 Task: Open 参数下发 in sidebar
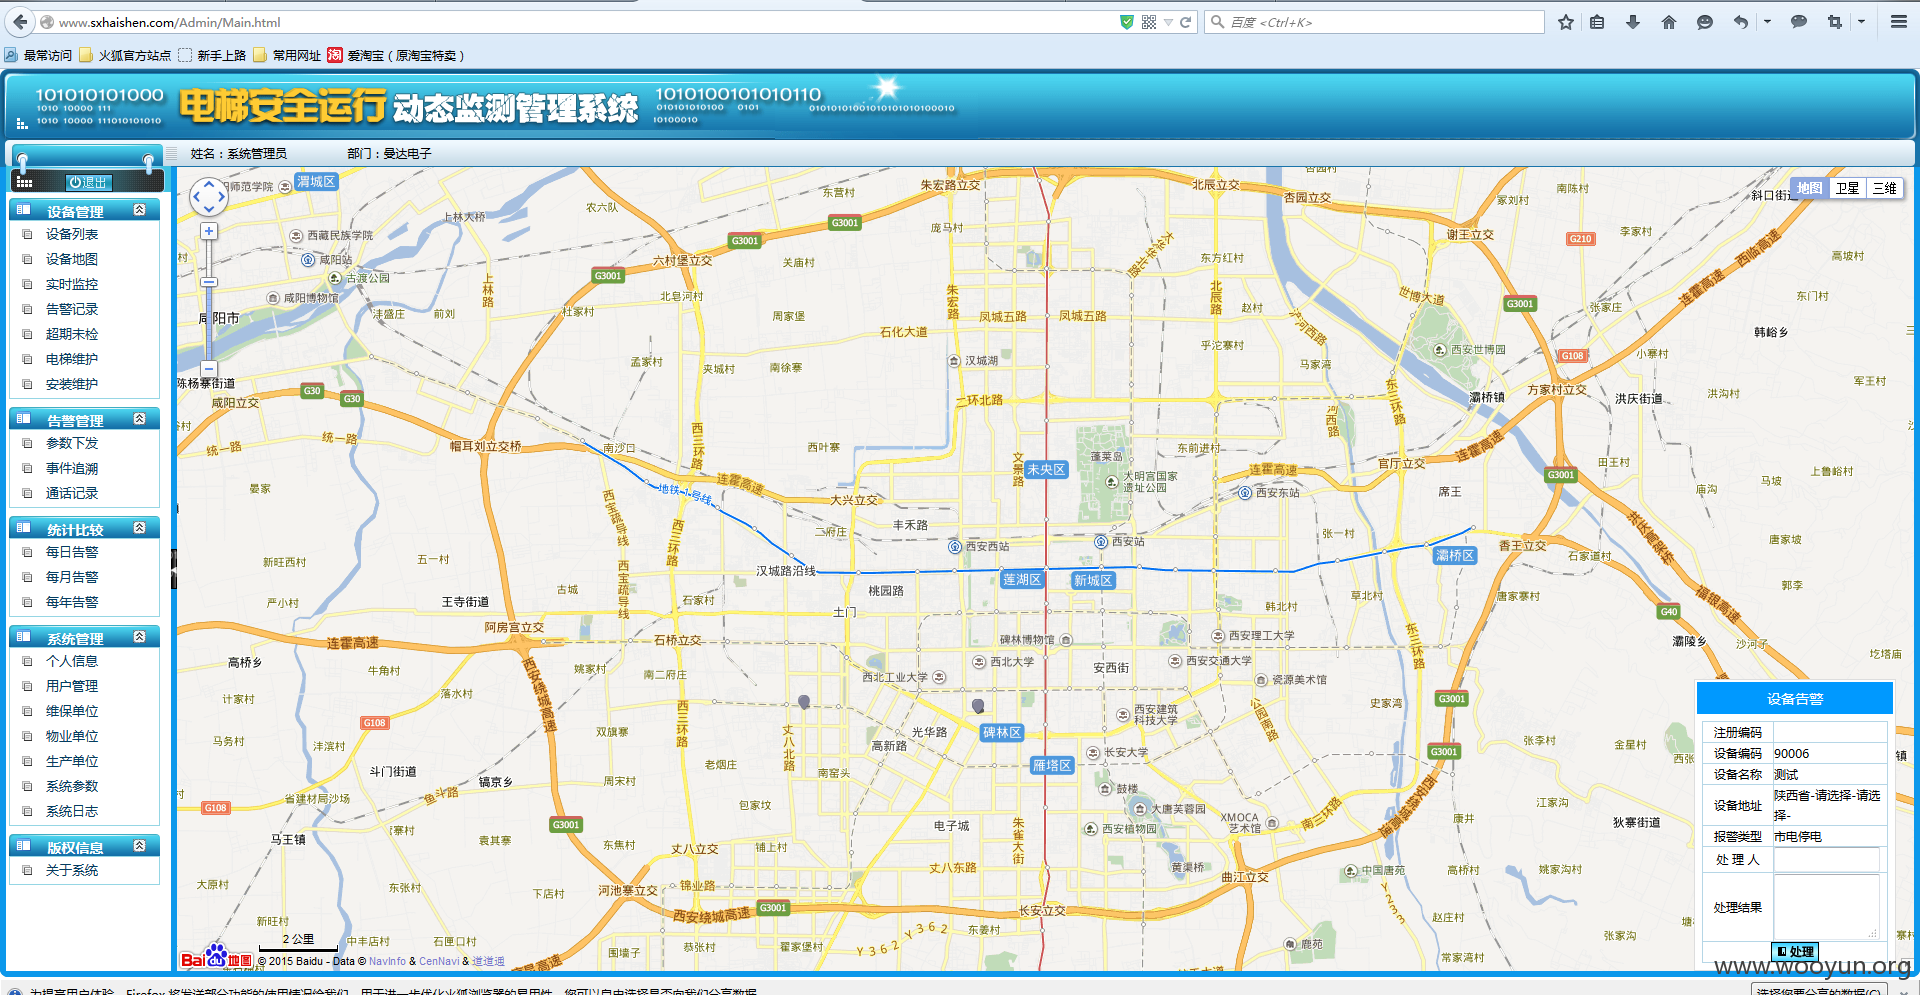point(72,443)
